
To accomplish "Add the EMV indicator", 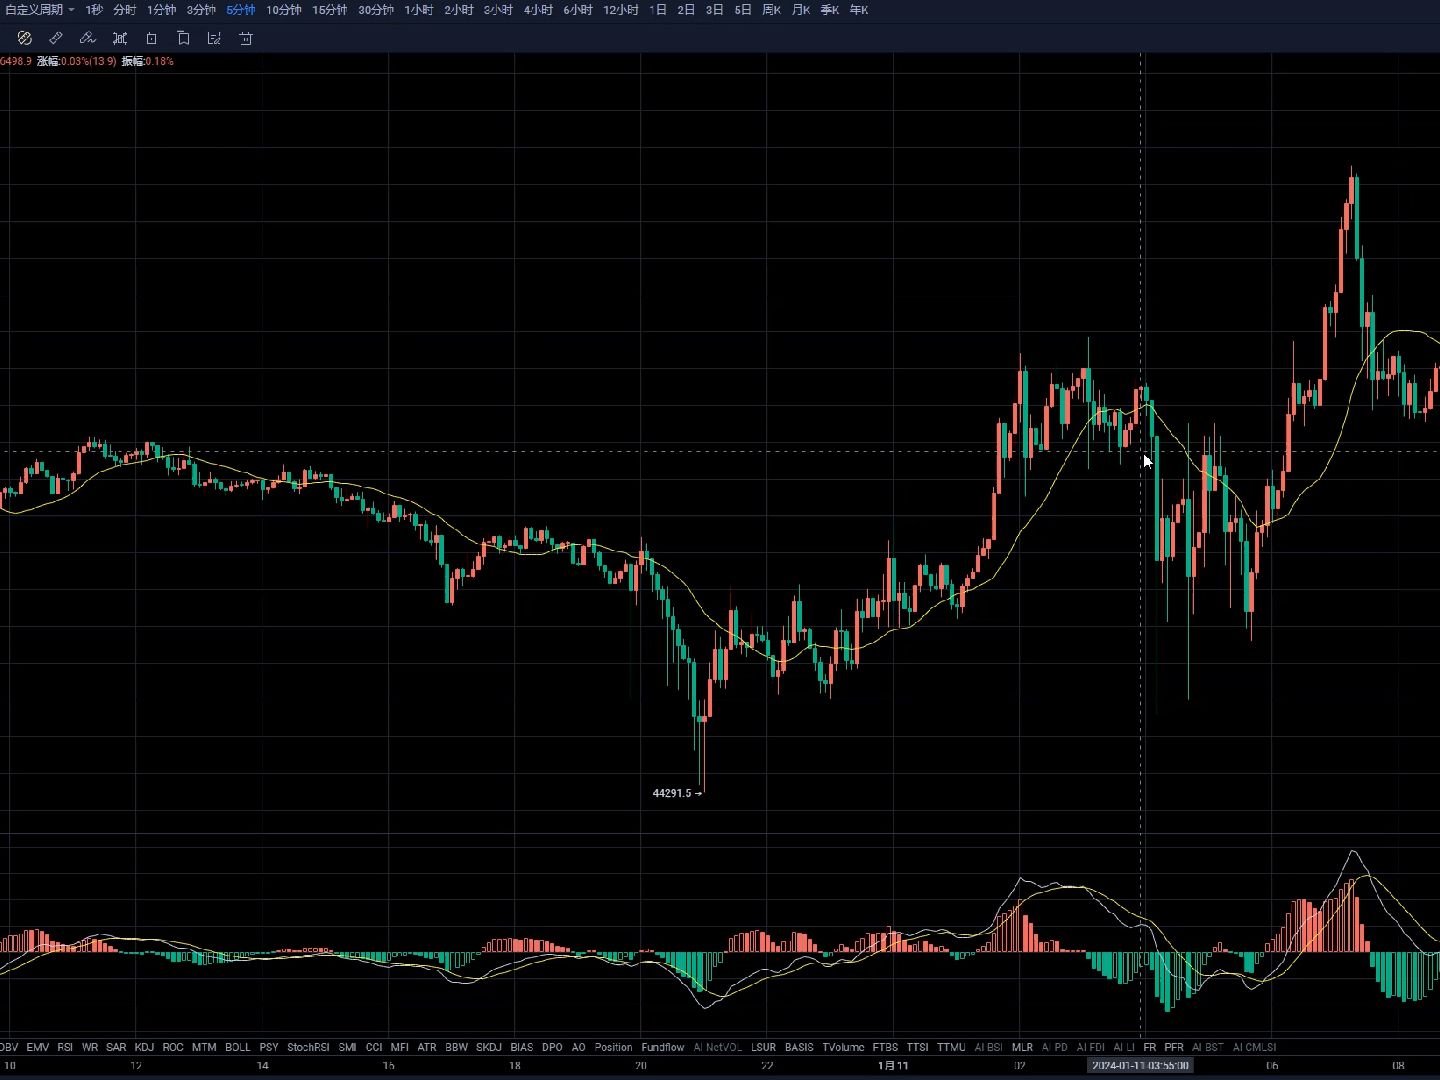I will pos(38,1047).
